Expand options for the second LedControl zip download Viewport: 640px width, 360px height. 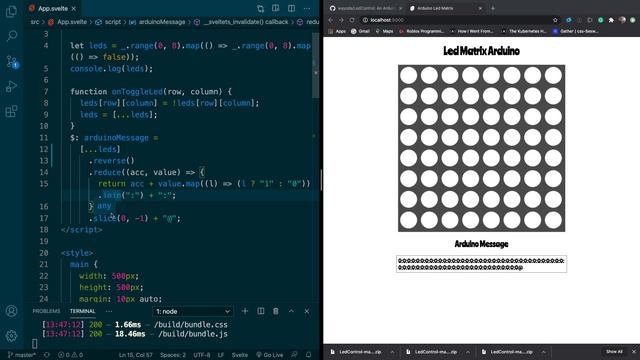468,352
